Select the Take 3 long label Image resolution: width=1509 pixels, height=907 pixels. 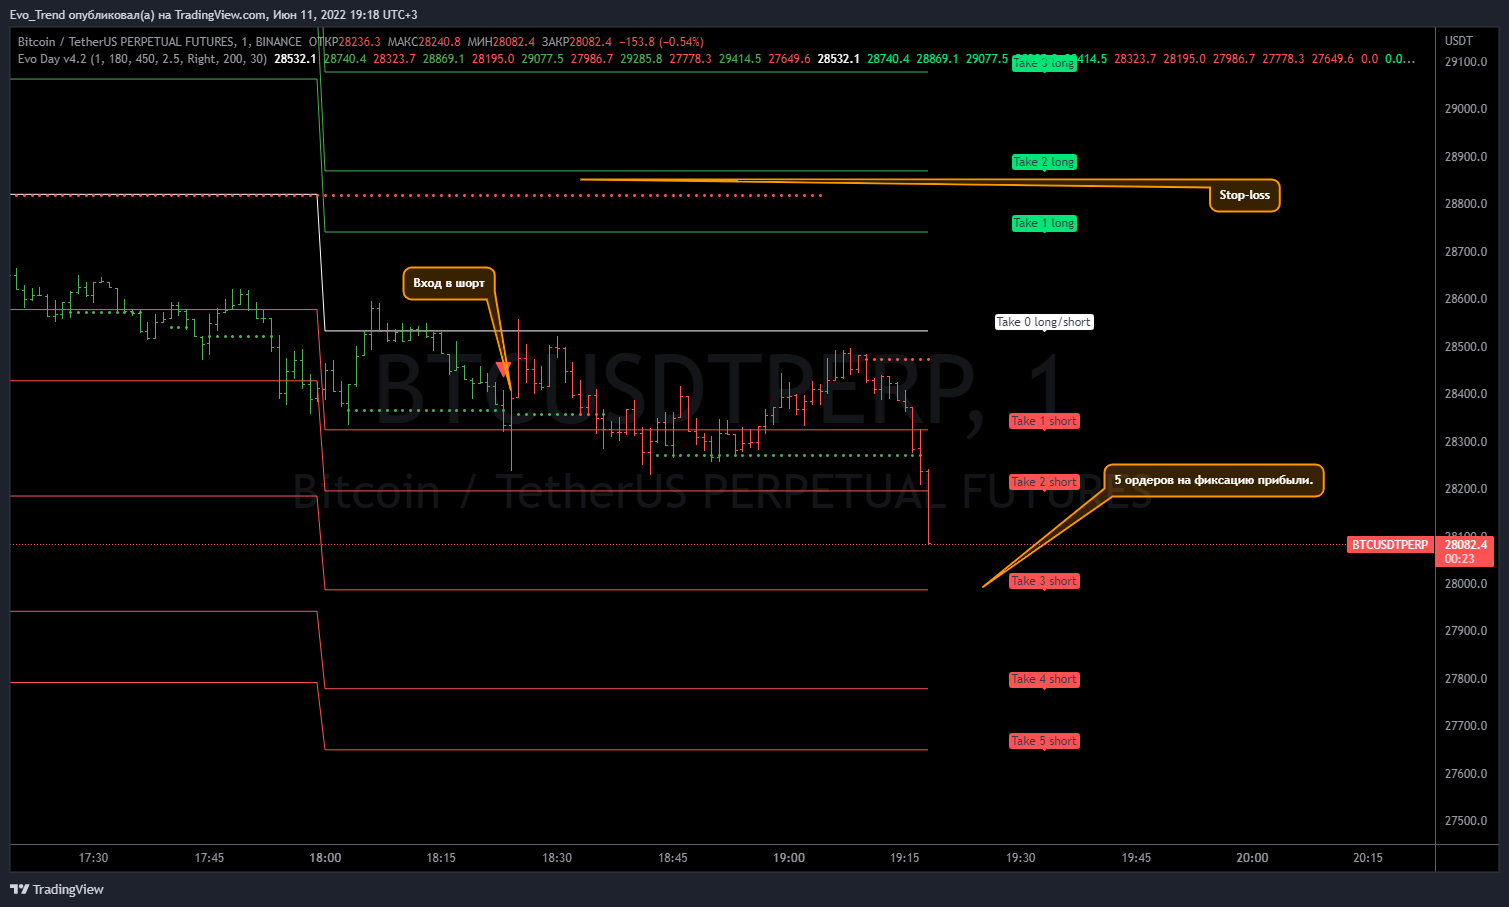pyautogui.click(x=1044, y=63)
